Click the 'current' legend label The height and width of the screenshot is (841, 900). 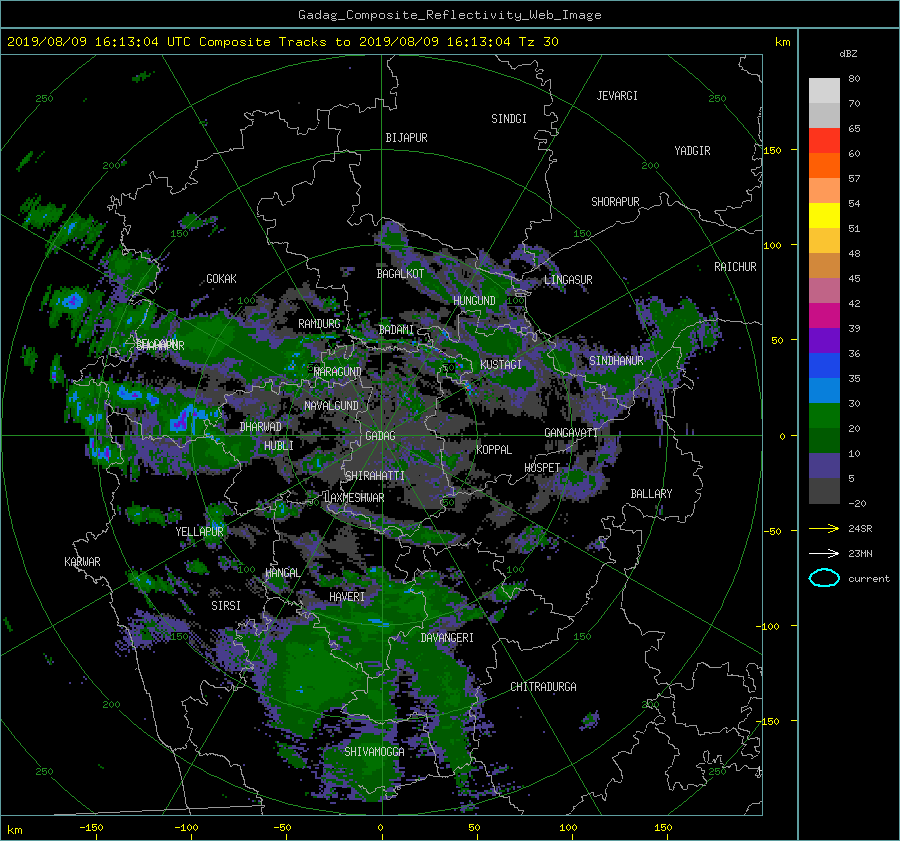point(868,579)
